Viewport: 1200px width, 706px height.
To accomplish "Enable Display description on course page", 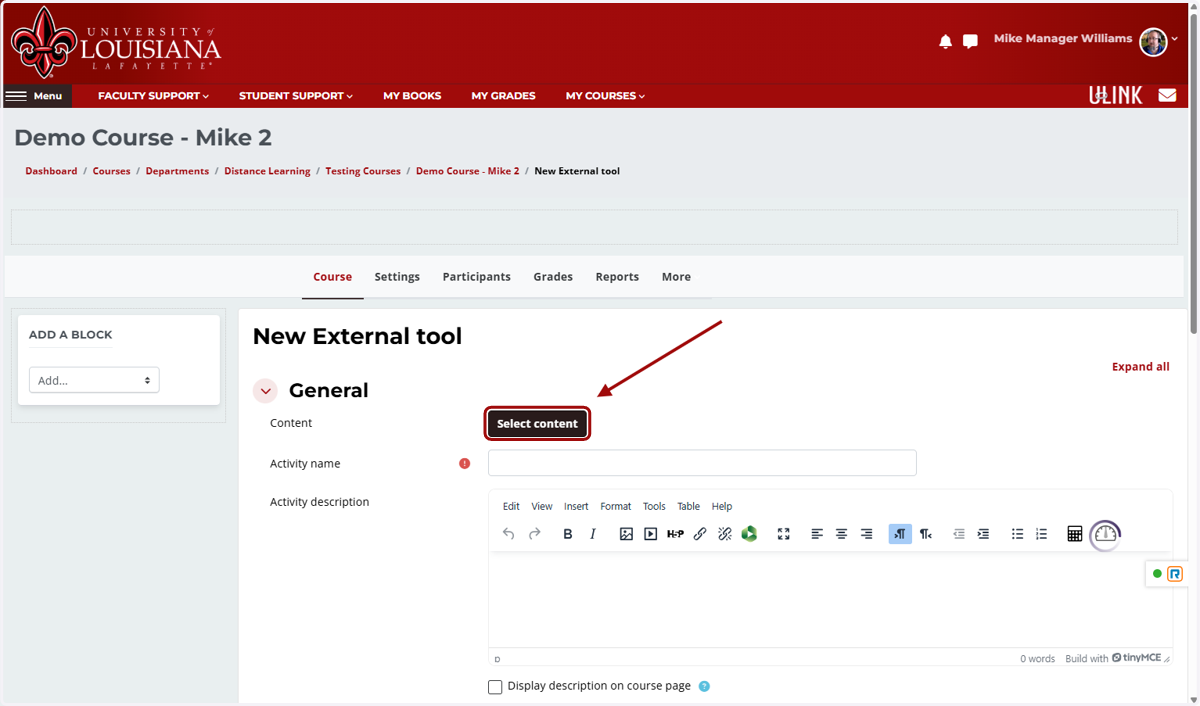I will 495,687.
